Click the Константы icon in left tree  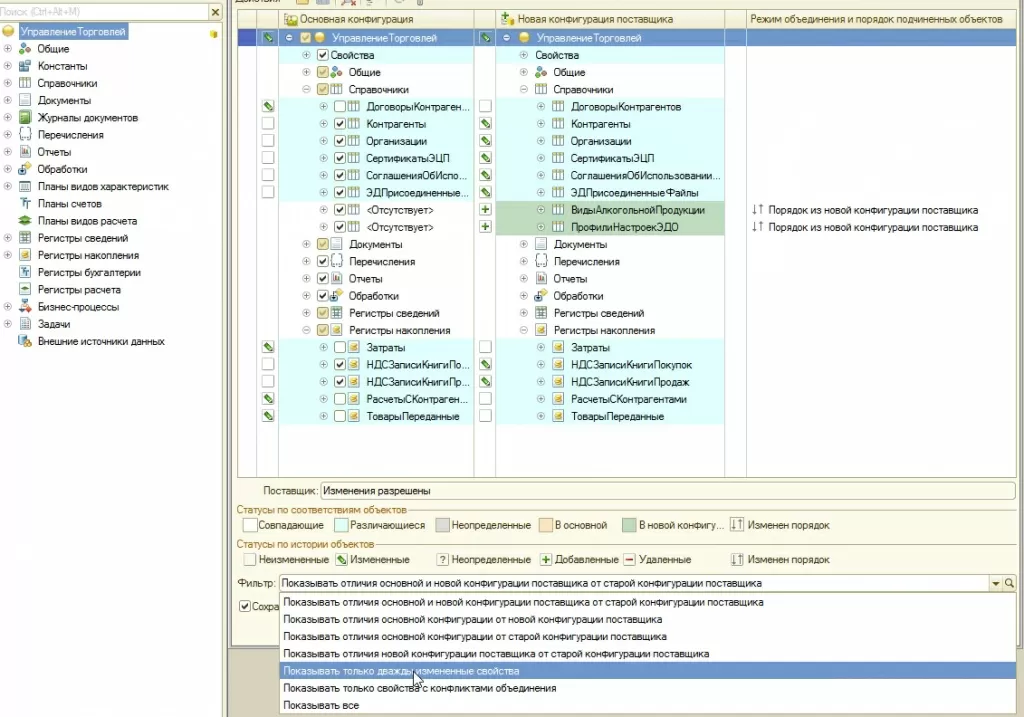[x=25, y=66]
